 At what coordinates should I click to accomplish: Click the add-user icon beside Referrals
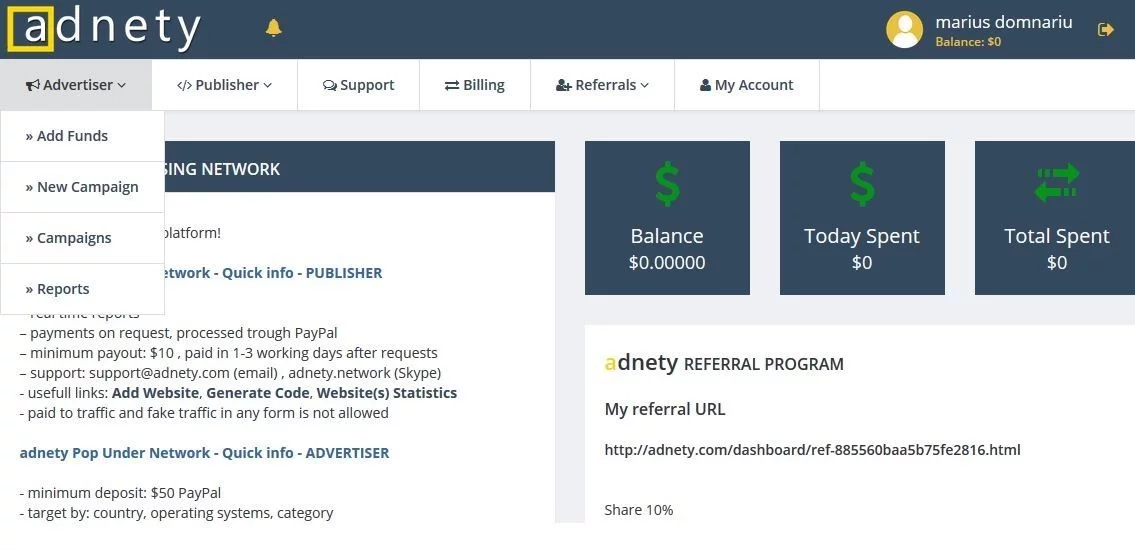[x=564, y=85]
